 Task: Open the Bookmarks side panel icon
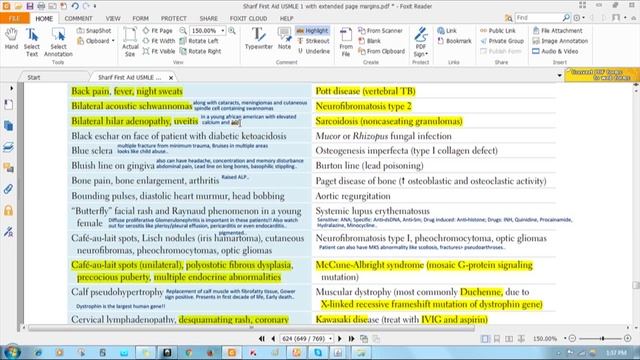click(8, 105)
